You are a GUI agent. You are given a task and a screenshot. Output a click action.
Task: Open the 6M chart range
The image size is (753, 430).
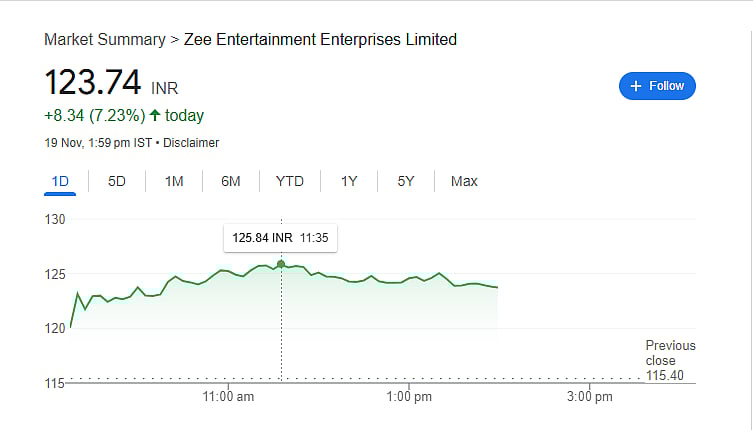[x=231, y=181]
